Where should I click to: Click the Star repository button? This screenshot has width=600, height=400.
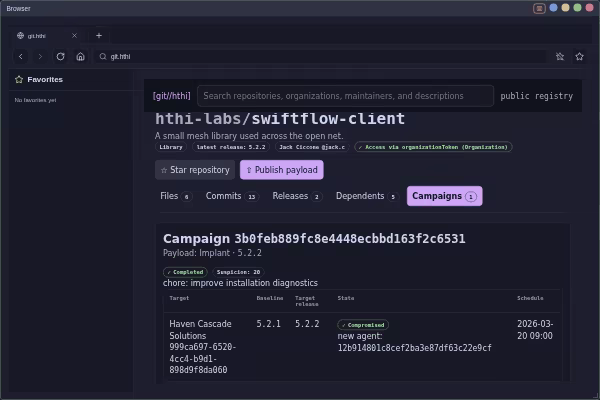[195, 170]
